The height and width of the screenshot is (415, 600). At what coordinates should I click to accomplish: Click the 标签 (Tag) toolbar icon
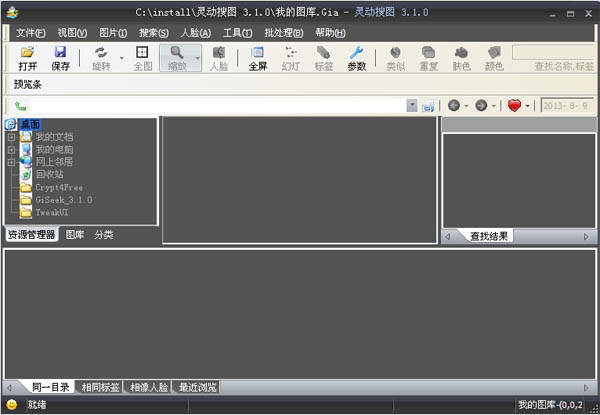point(323,58)
